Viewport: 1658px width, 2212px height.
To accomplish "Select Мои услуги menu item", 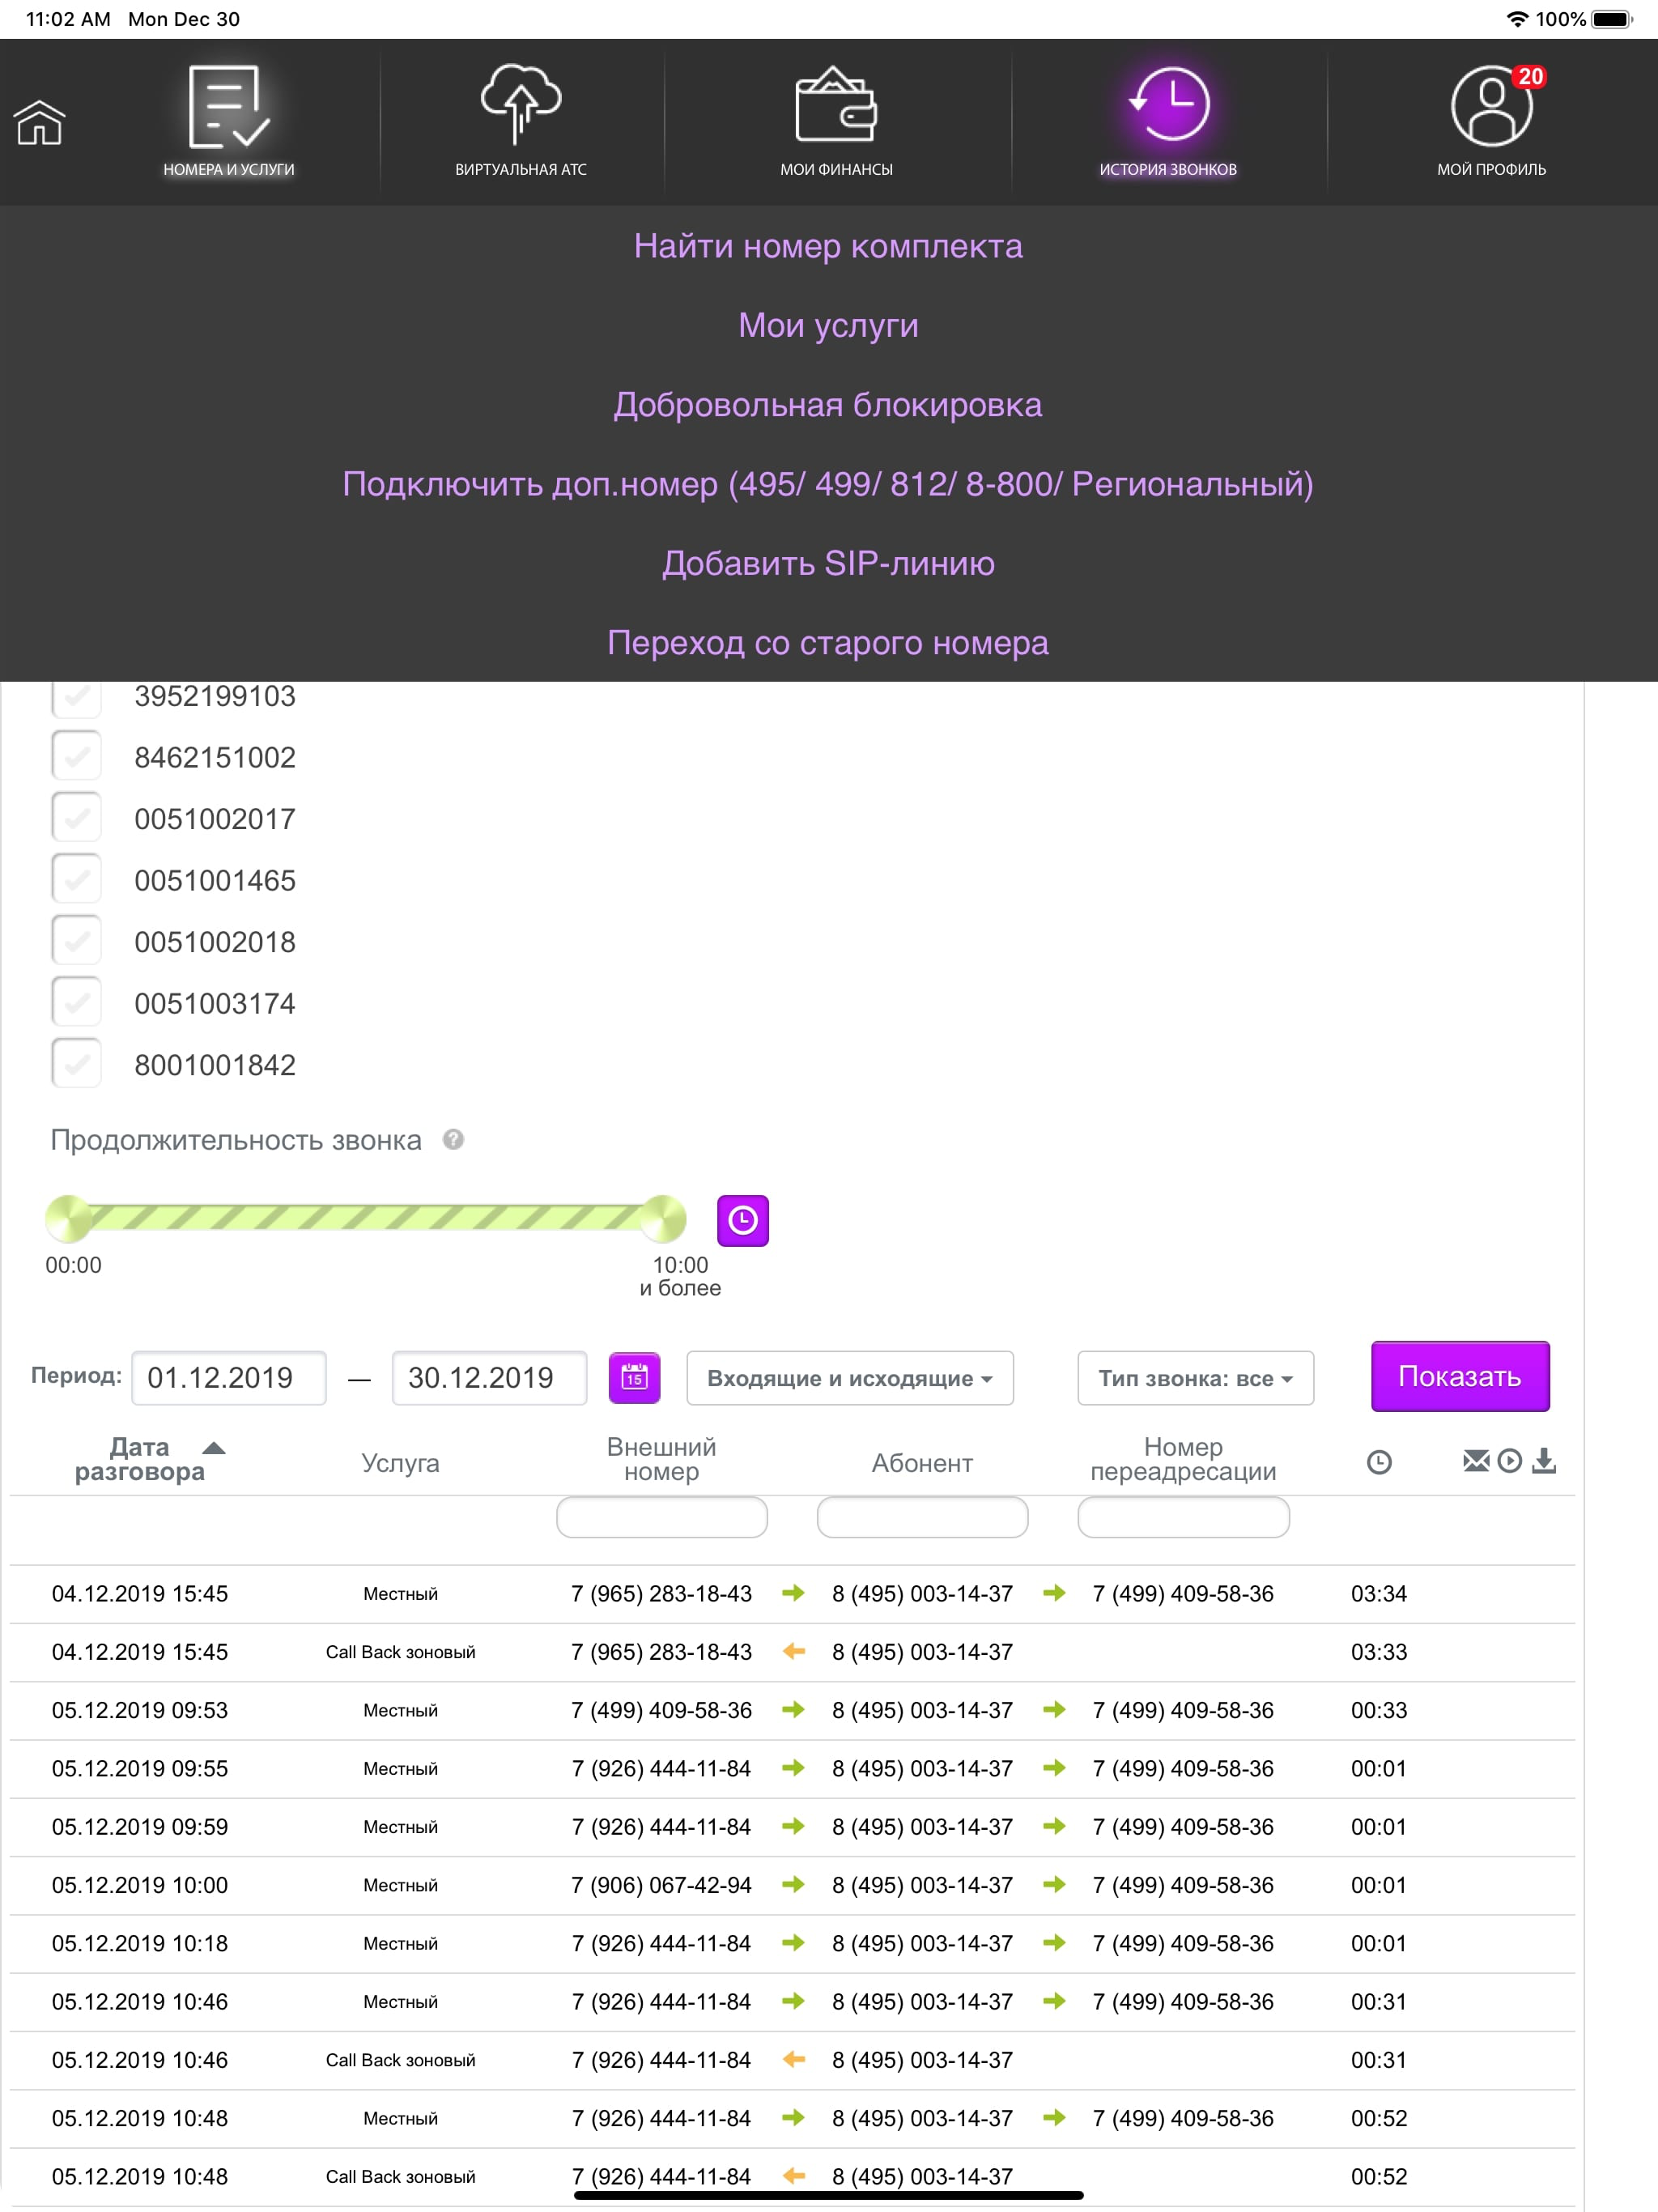I will coord(828,325).
